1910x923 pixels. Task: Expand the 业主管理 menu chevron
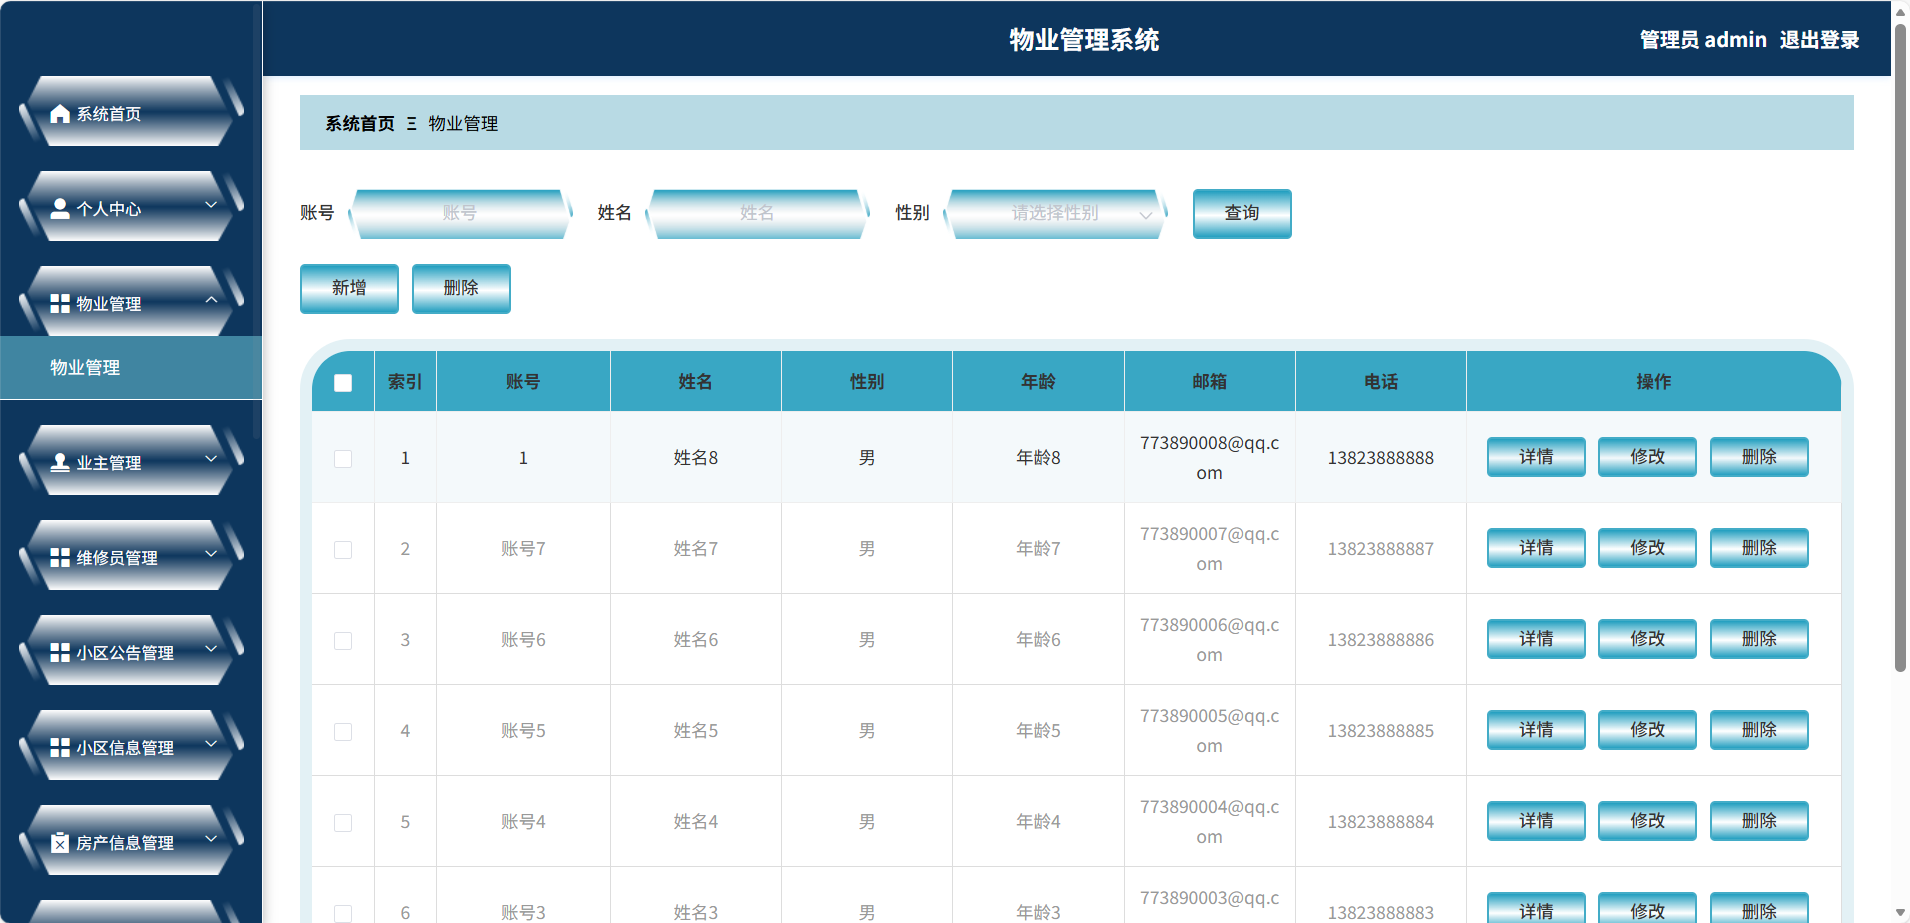click(x=211, y=459)
